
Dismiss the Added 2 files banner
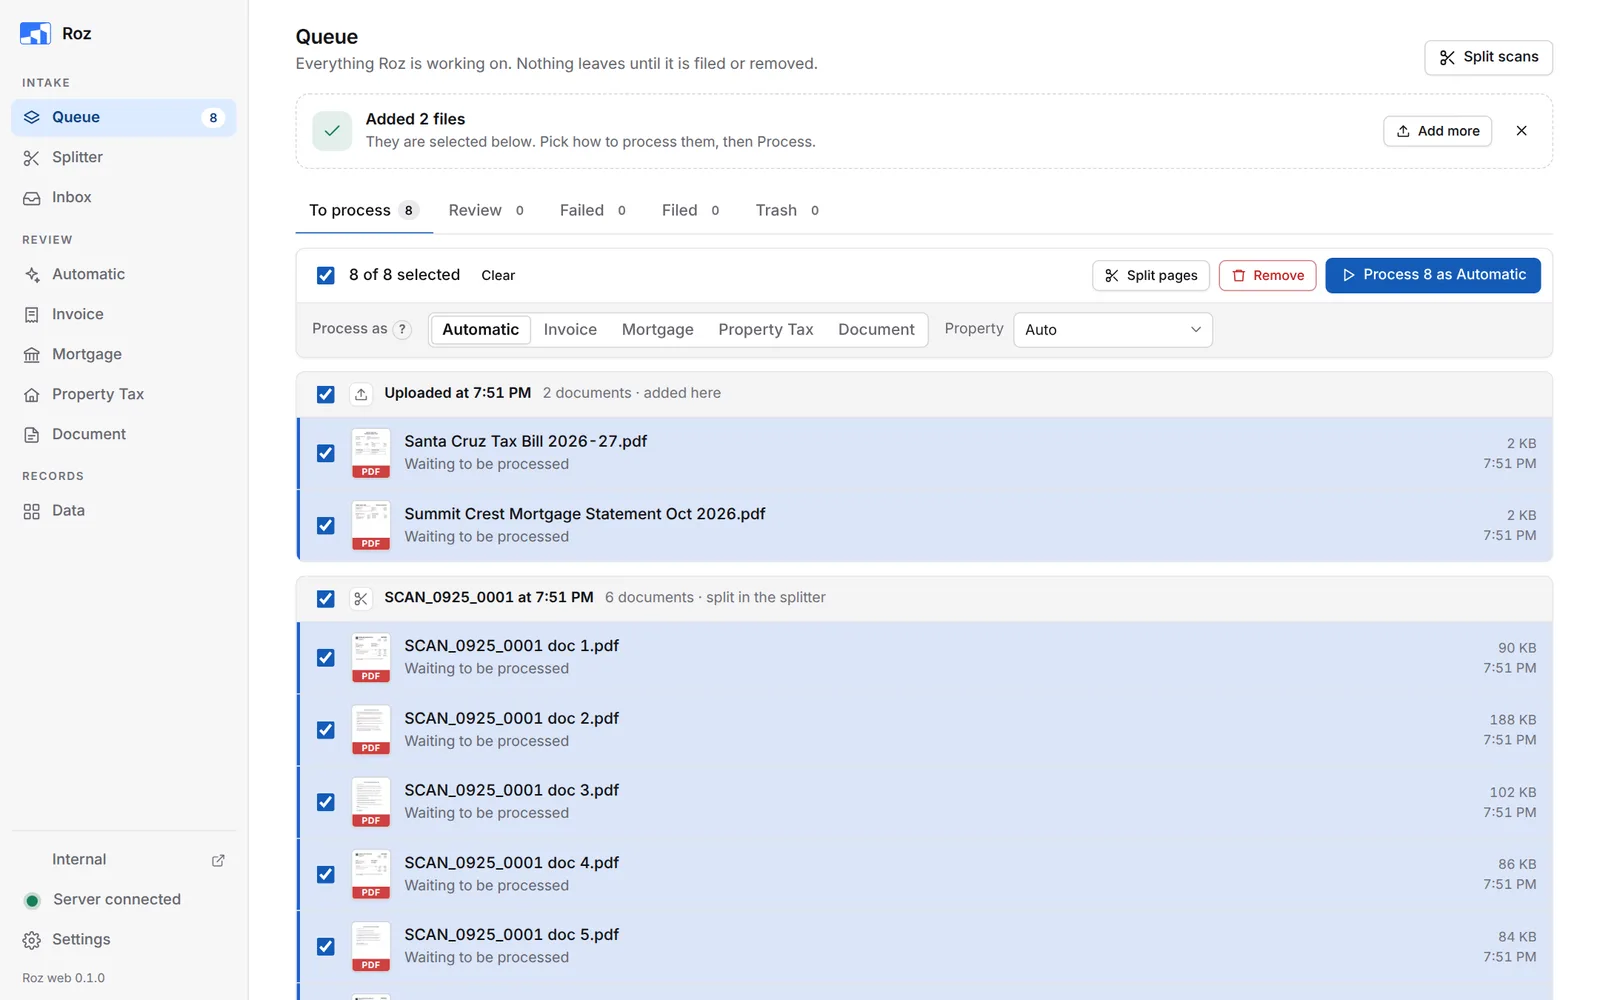[1521, 131]
